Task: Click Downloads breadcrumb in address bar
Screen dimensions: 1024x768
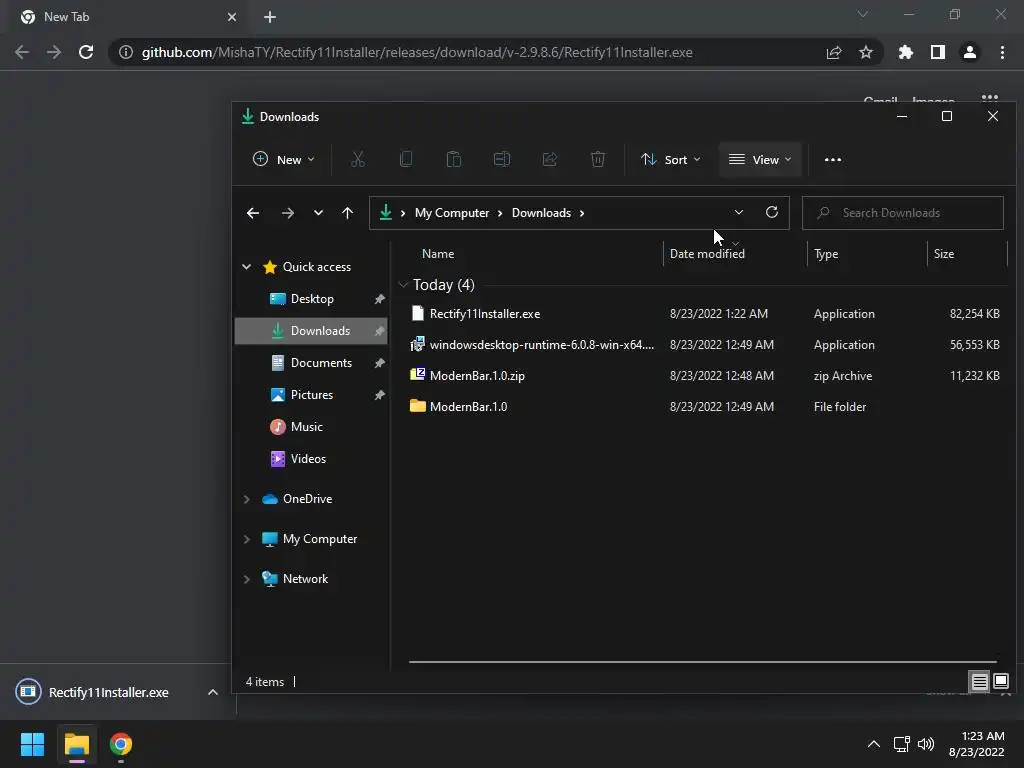Action: pyautogui.click(x=541, y=213)
